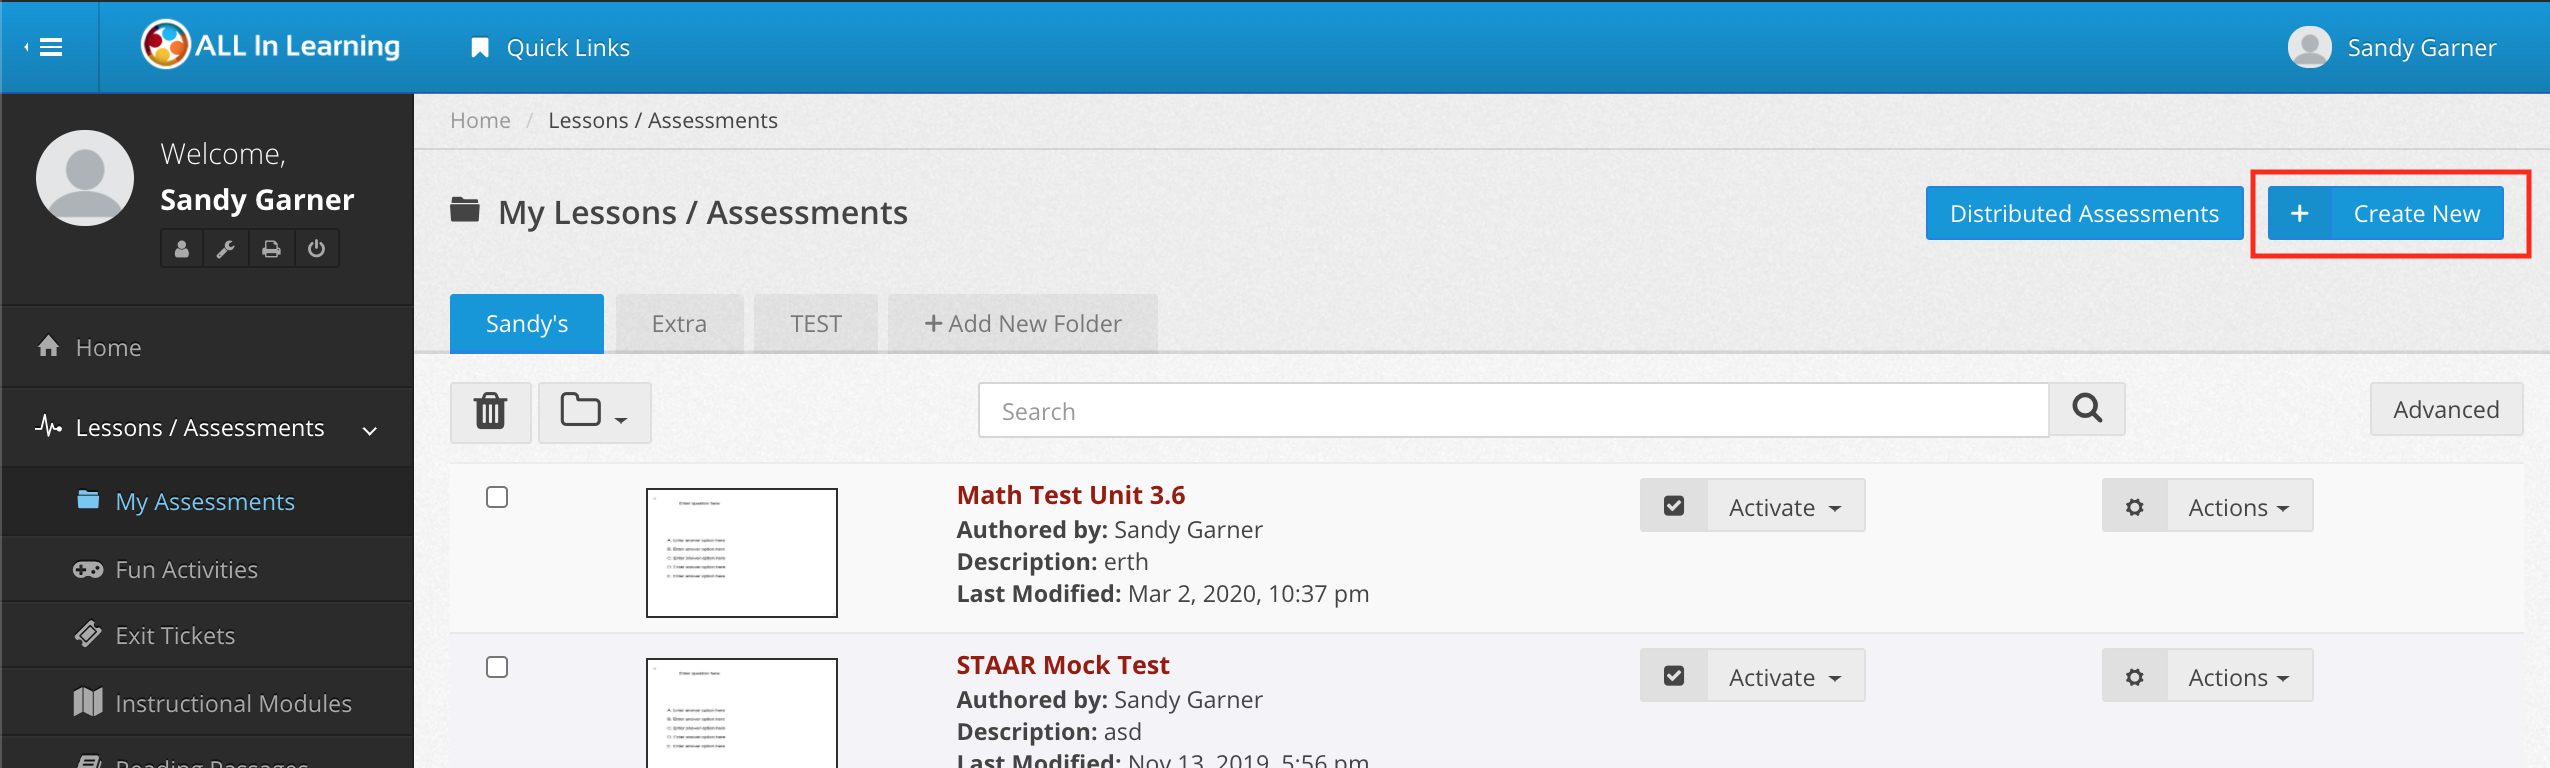Click the gear icon for Math Test Unit 3.6
2550x768 pixels.
pos(2134,507)
